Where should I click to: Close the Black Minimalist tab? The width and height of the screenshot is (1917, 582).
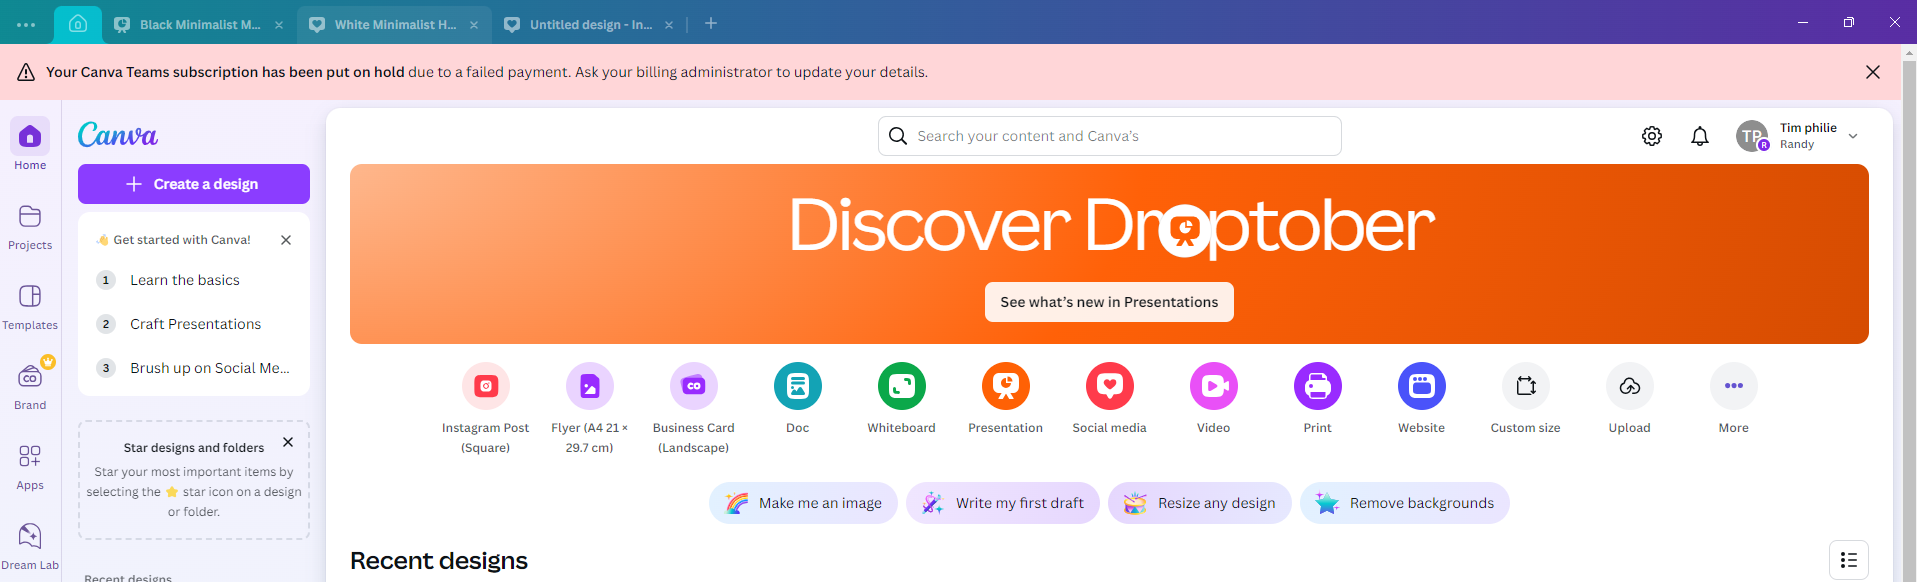[279, 25]
